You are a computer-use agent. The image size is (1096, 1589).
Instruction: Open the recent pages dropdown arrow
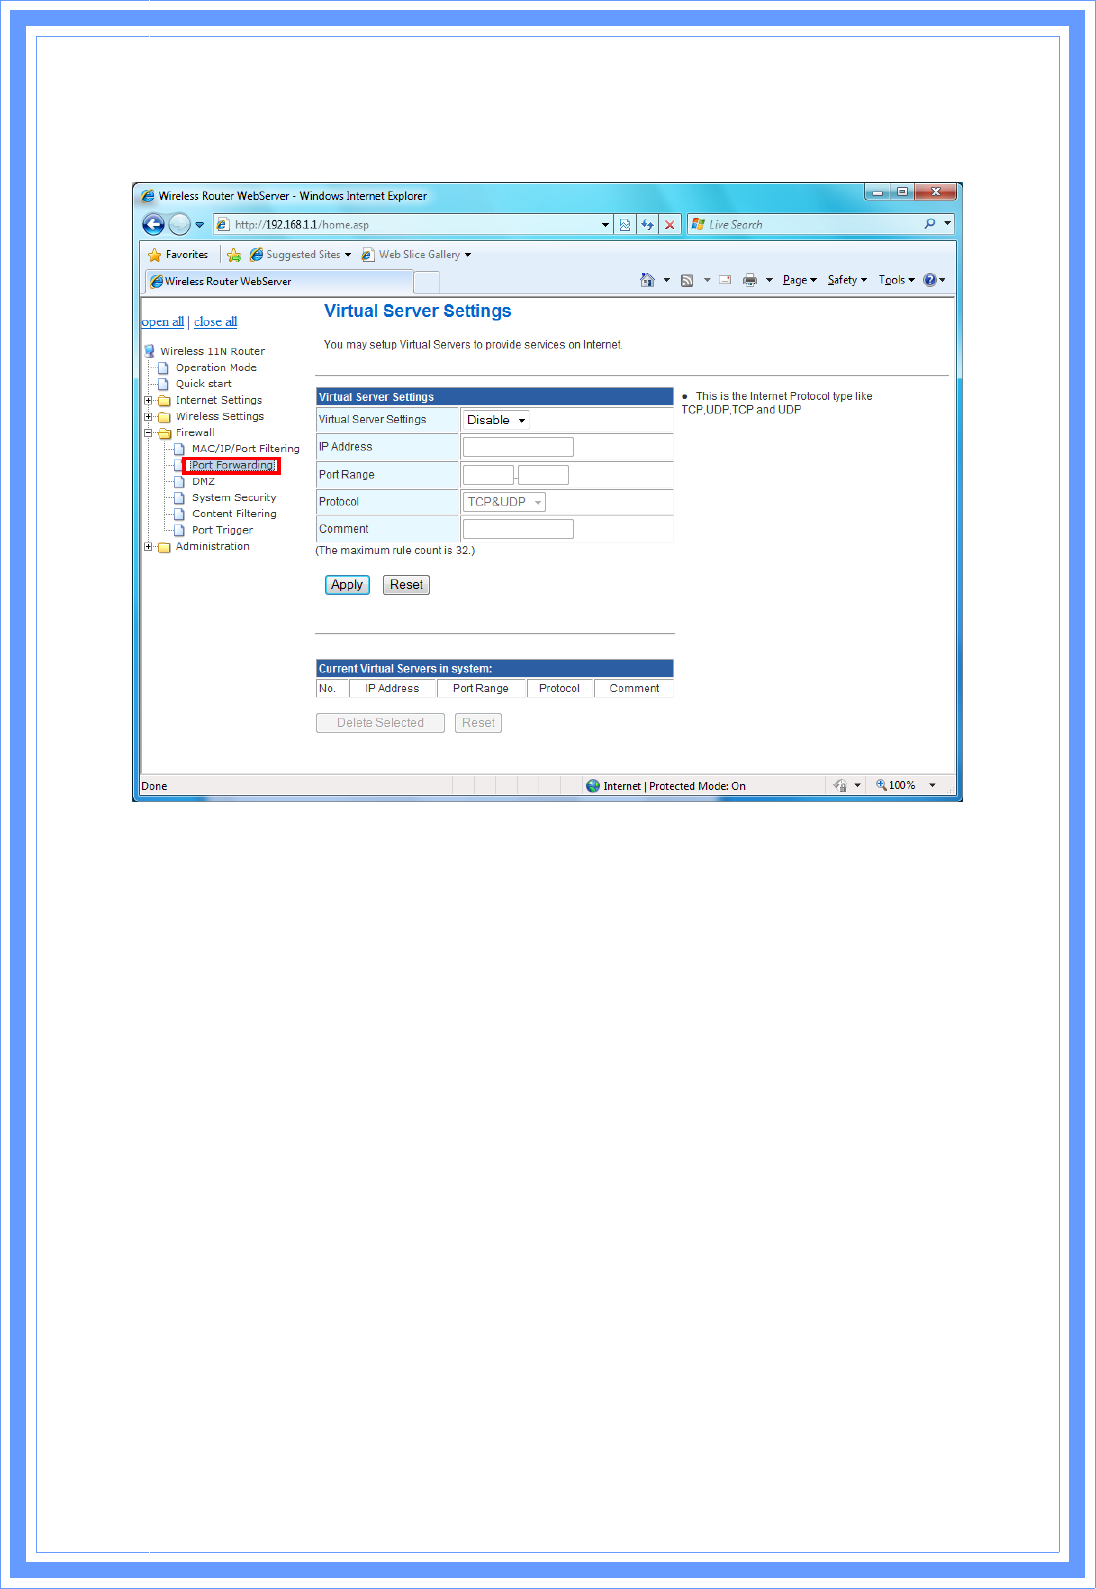[x=199, y=225]
